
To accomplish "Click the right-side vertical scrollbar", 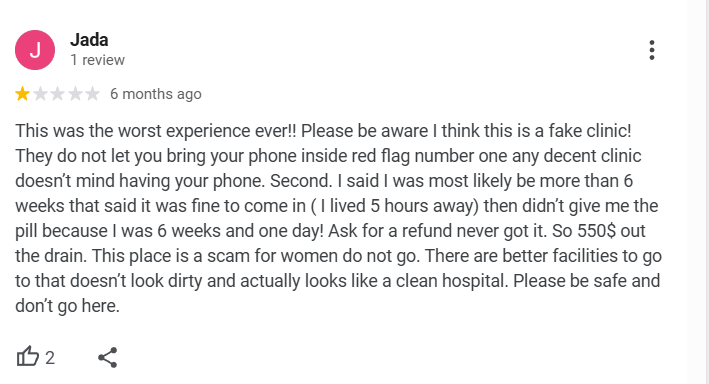I will tap(698, 192).
